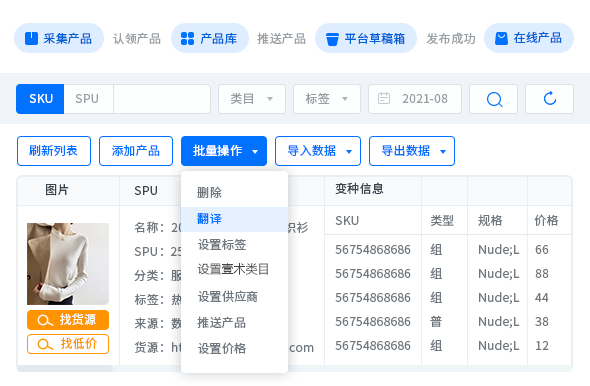This screenshot has width=590, height=386.
Task: Open the 导出数据 dropdown button
Action: 412,151
